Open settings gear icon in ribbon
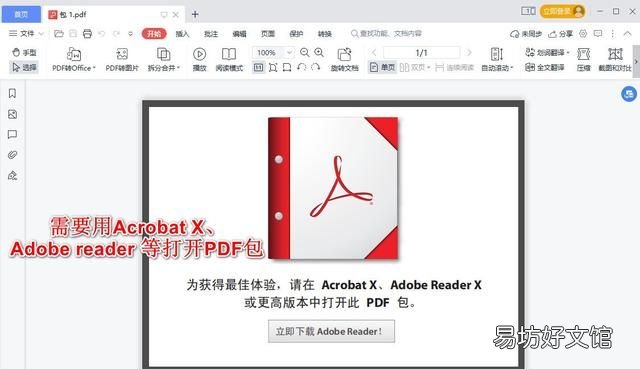Image resolution: width=640 pixels, height=369 pixels. [583, 34]
